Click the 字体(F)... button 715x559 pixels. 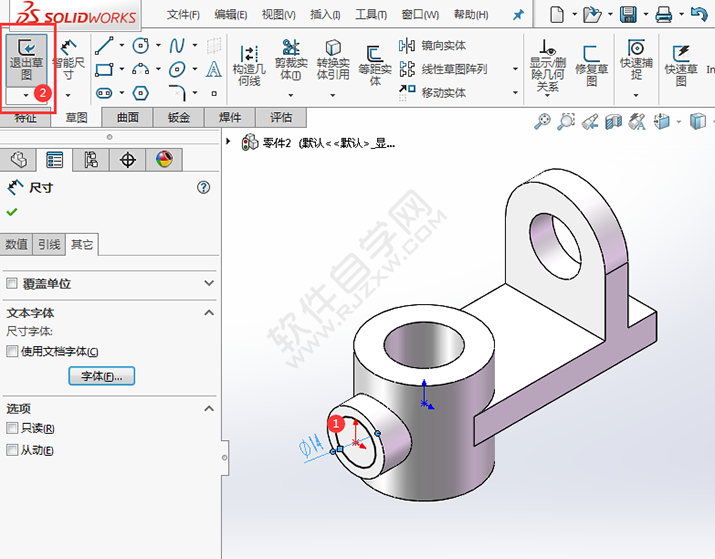tap(102, 376)
